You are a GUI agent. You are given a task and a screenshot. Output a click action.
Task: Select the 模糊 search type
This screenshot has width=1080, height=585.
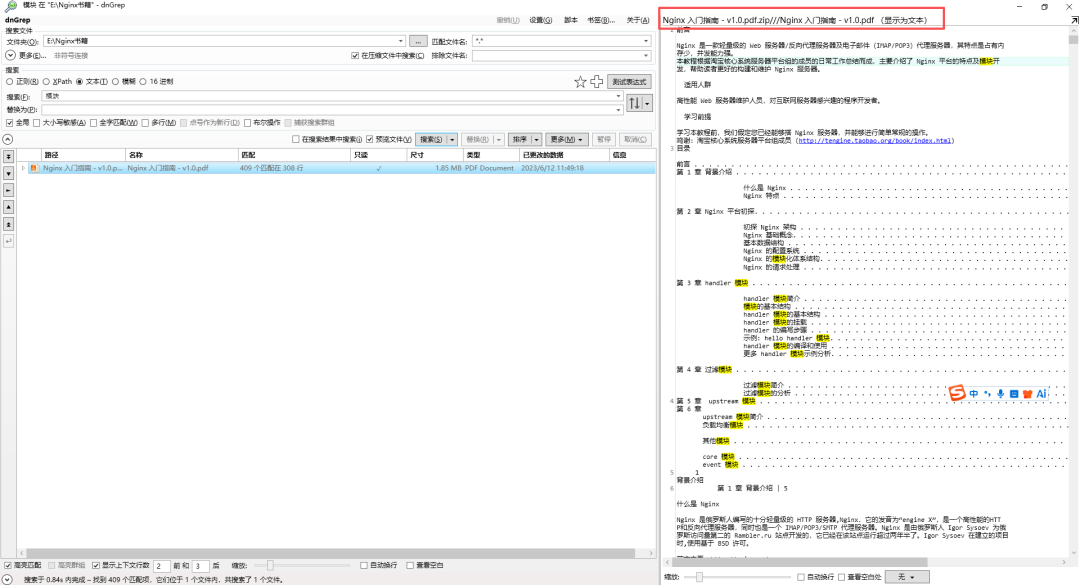point(115,82)
